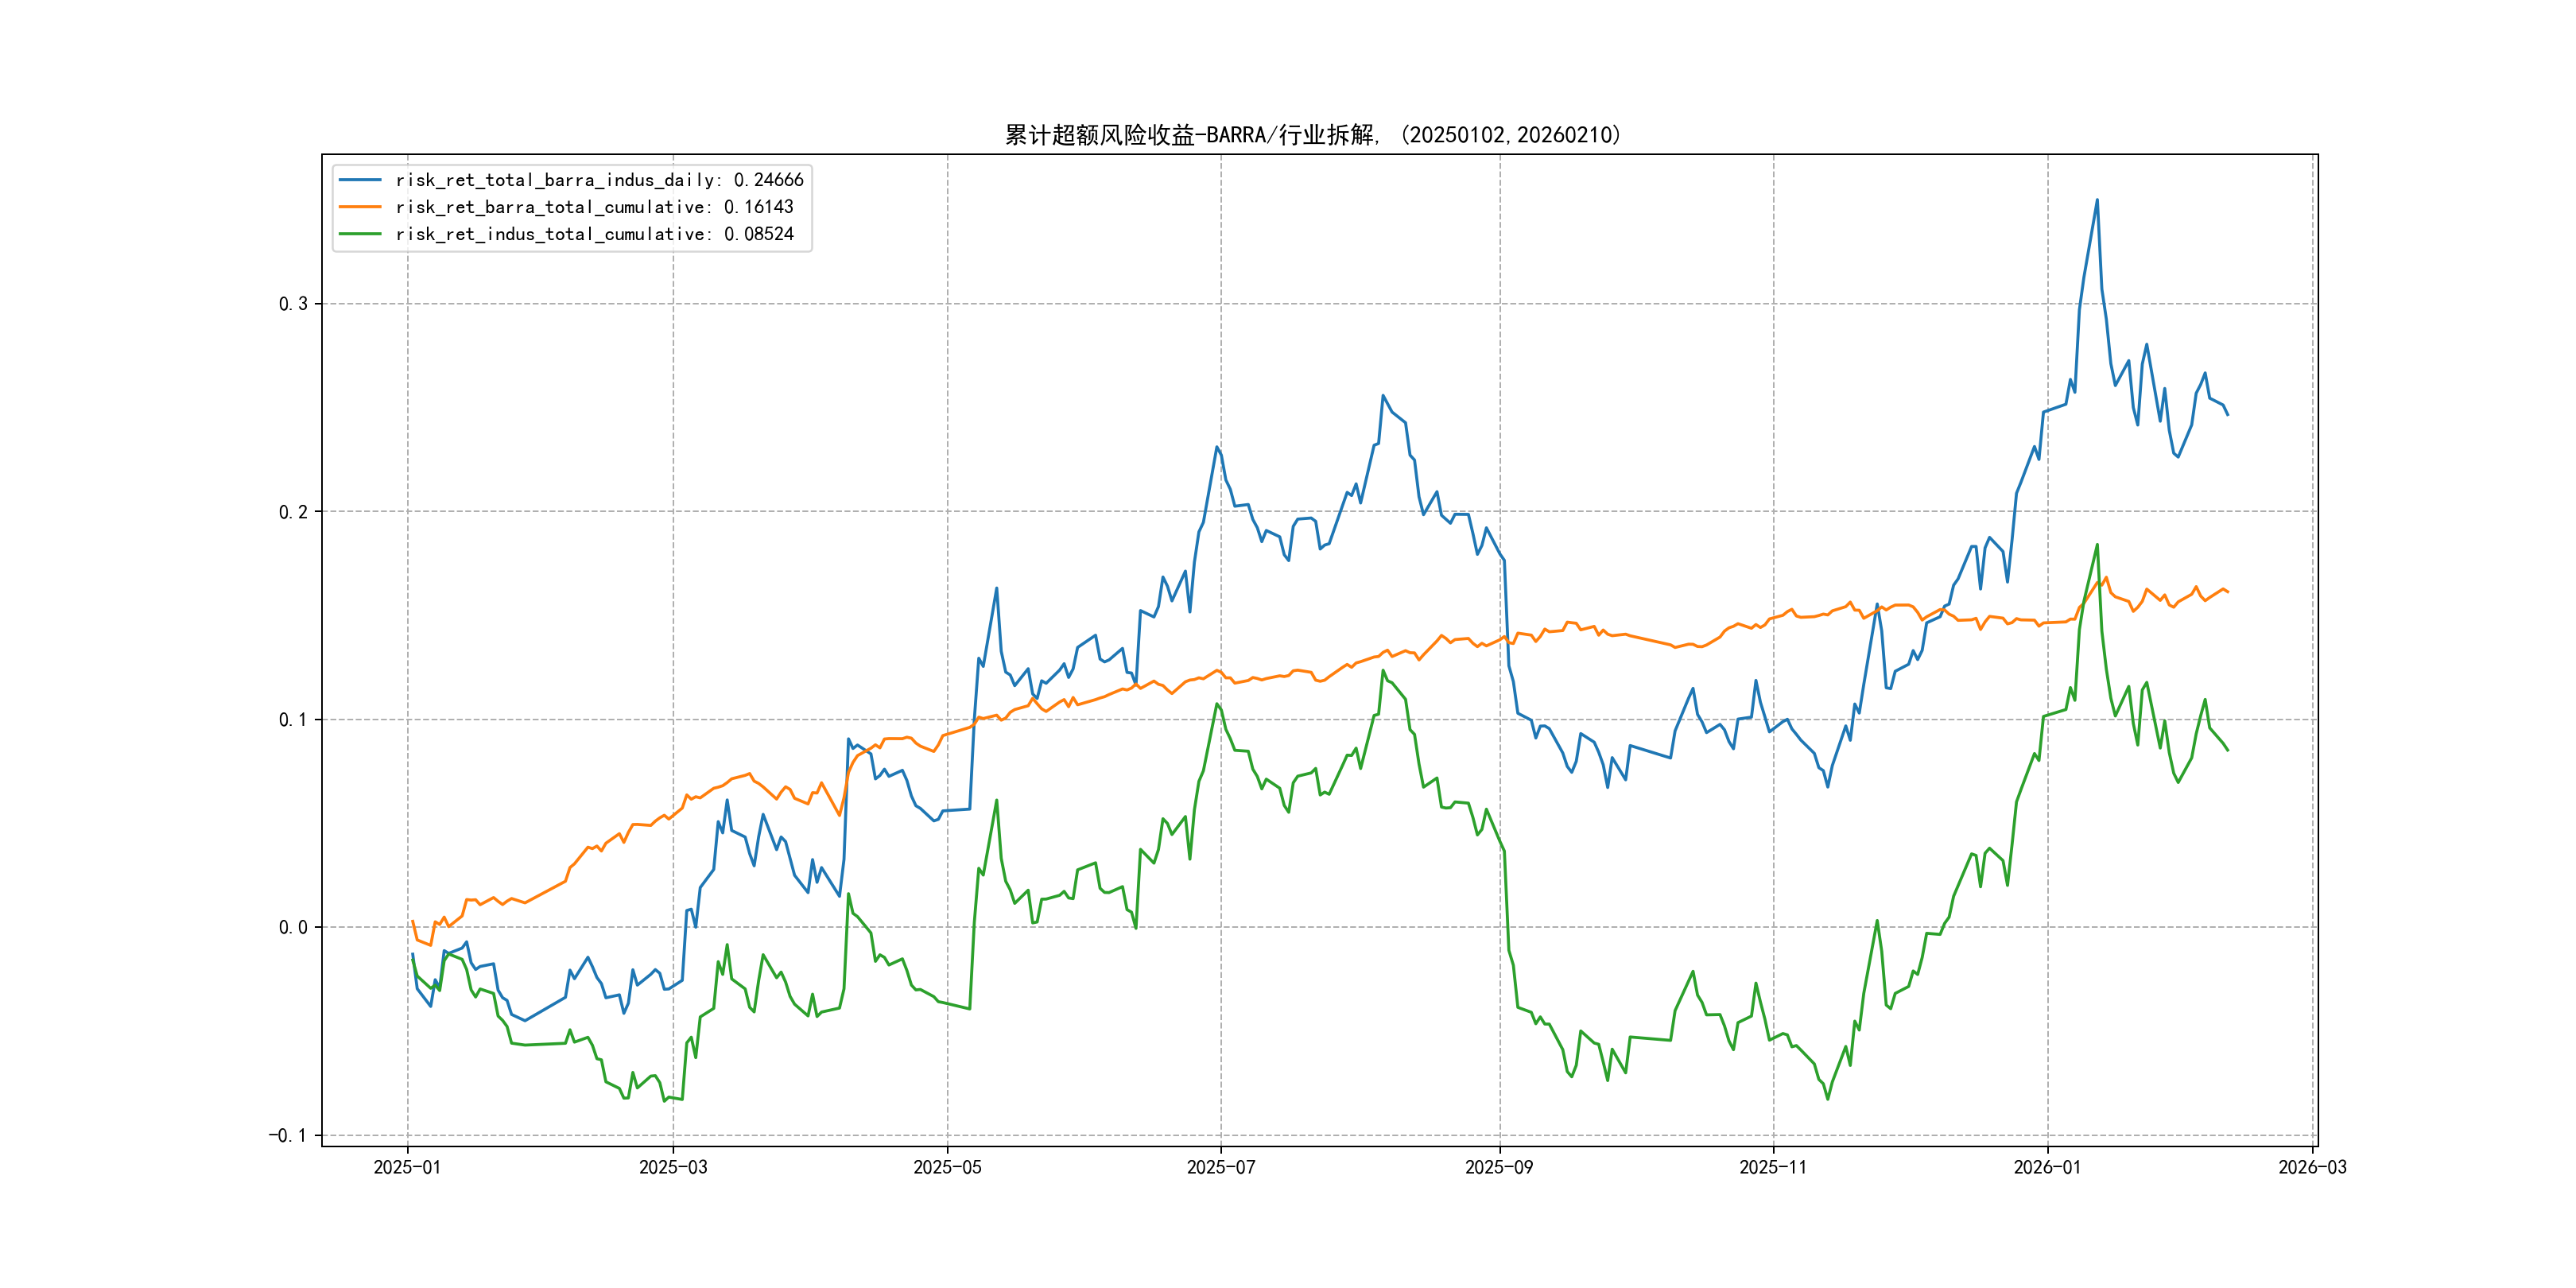Click the 0.3 y-axis tick label
This screenshot has height=1288, width=2576.
click(293, 304)
